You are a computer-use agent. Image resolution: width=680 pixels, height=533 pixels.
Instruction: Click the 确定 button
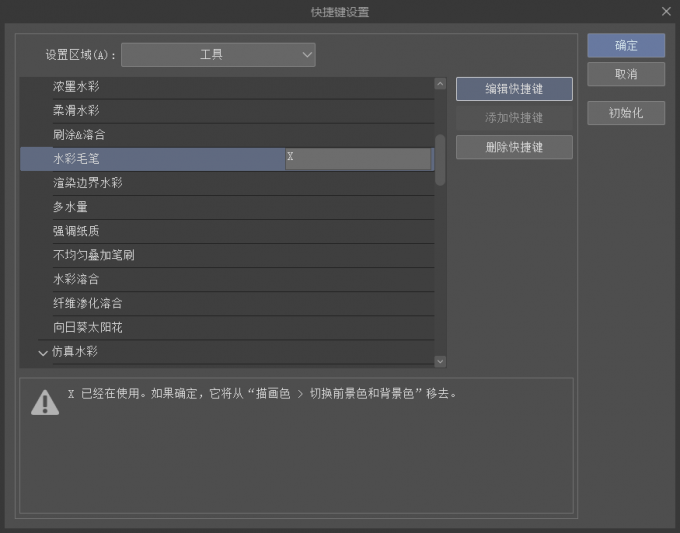pos(626,46)
